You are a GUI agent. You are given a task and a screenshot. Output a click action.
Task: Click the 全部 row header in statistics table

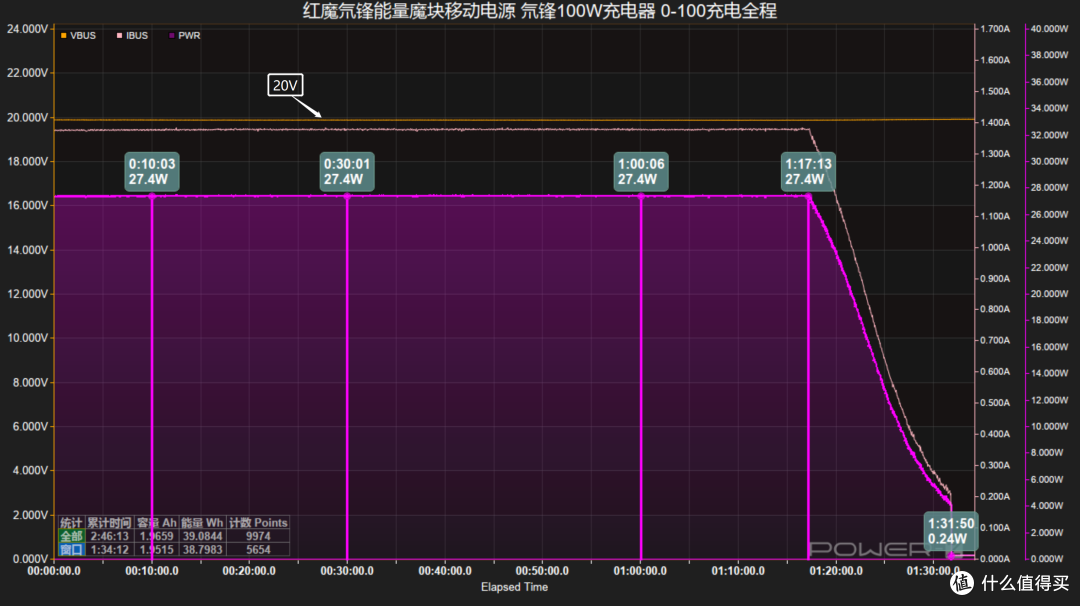coord(71,536)
